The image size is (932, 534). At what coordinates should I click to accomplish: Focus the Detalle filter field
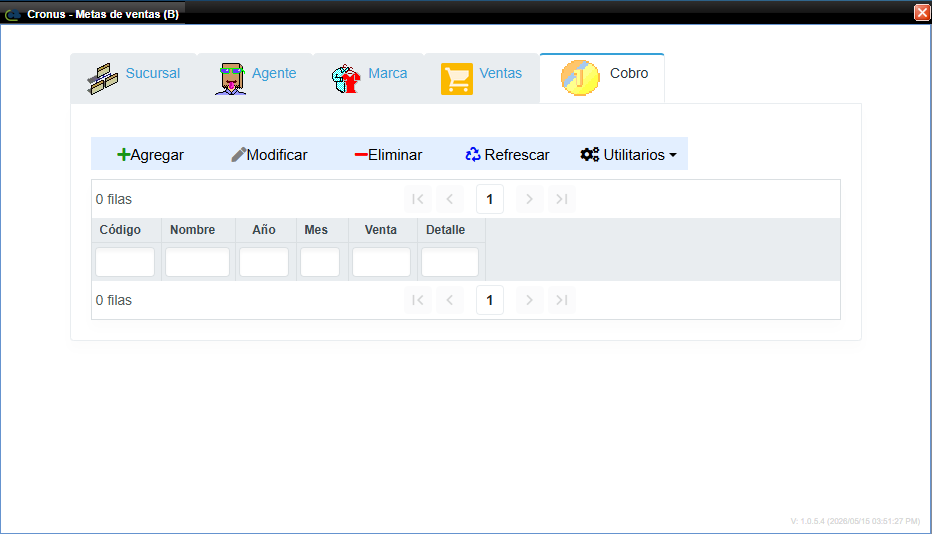(450, 262)
